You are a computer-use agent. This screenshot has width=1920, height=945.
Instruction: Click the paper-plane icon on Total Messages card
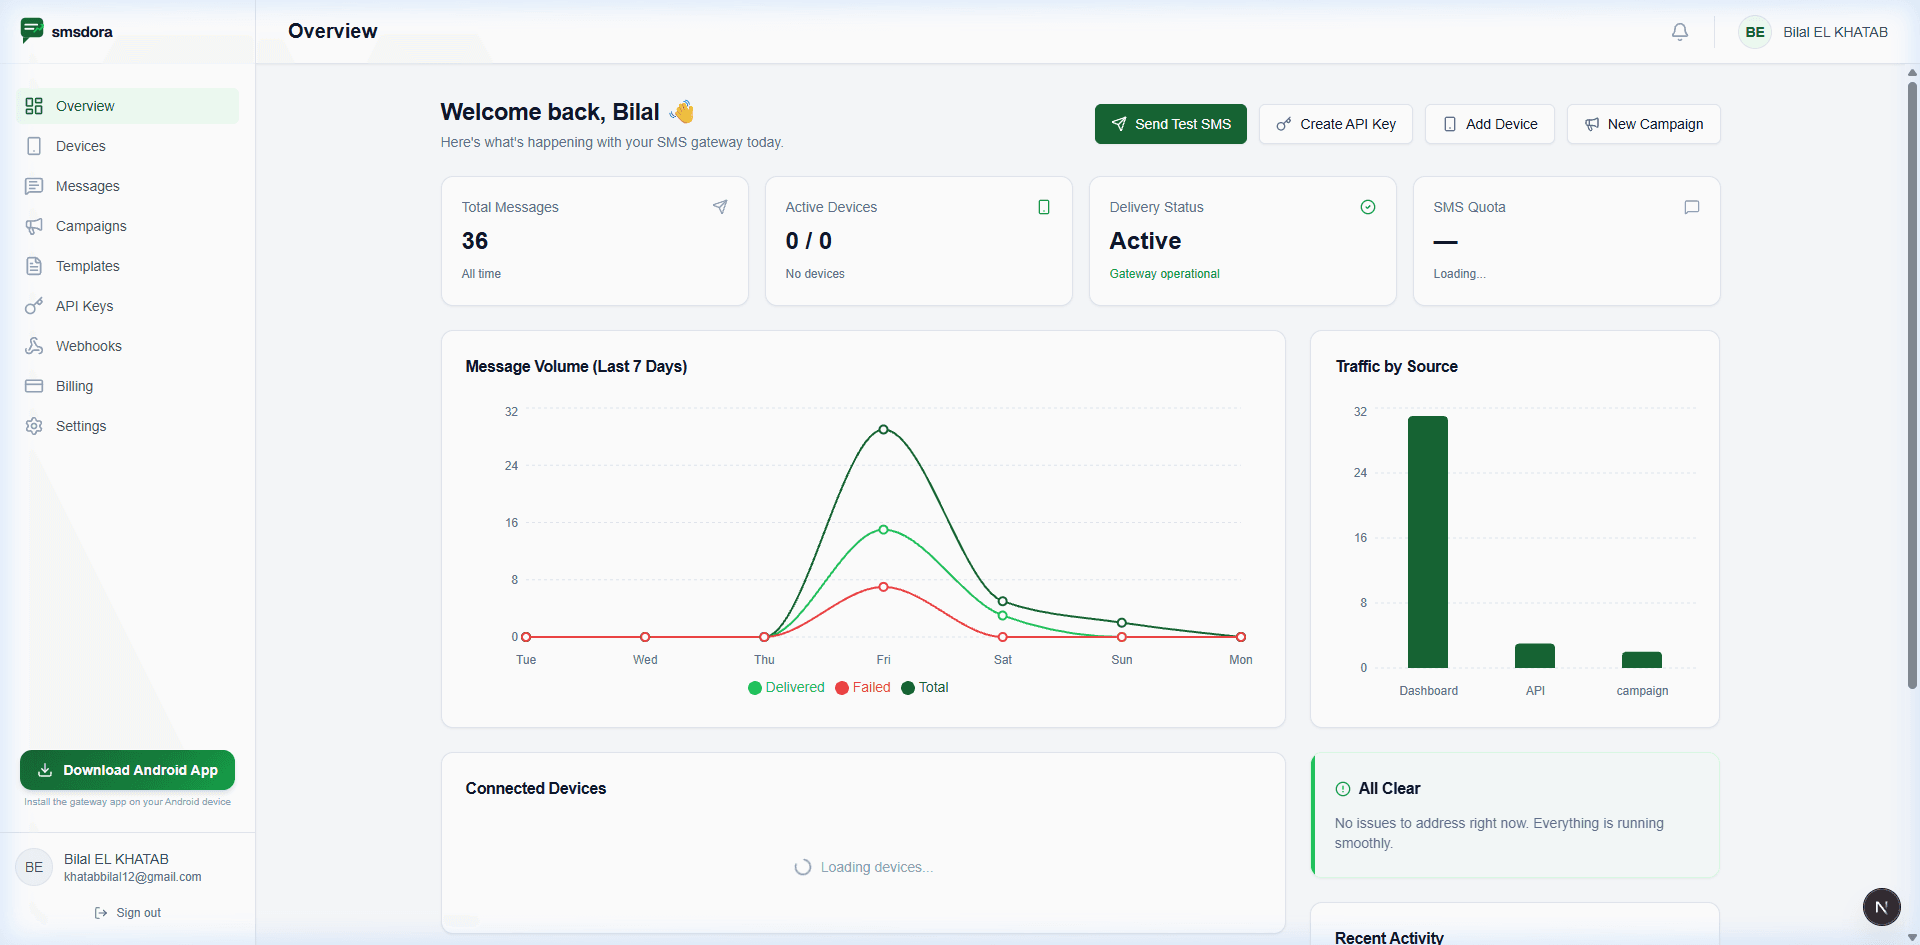(x=720, y=207)
